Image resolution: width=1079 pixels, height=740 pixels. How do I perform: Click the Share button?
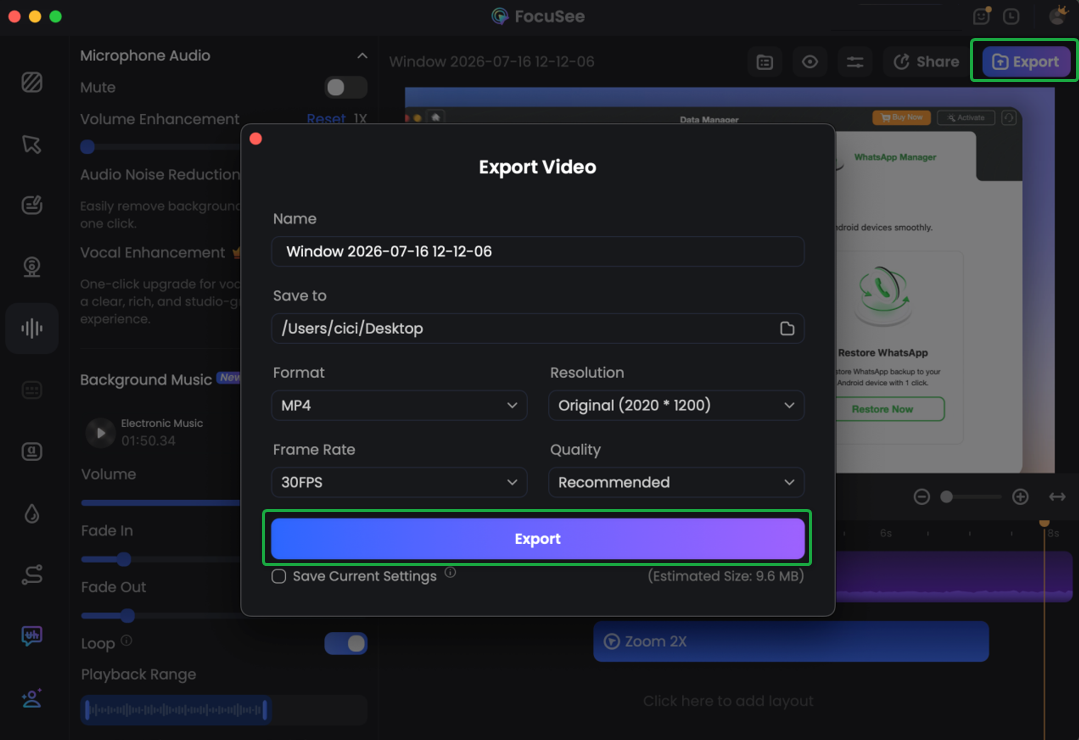[926, 62]
